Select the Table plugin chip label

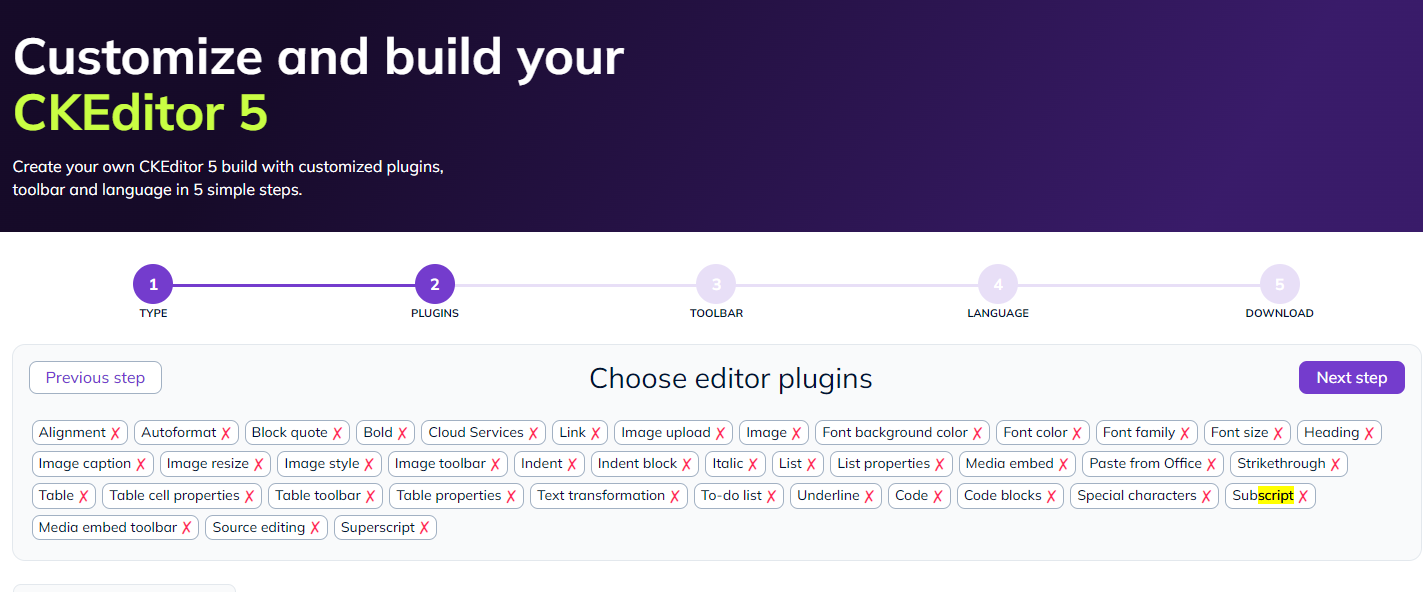[56, 496]
